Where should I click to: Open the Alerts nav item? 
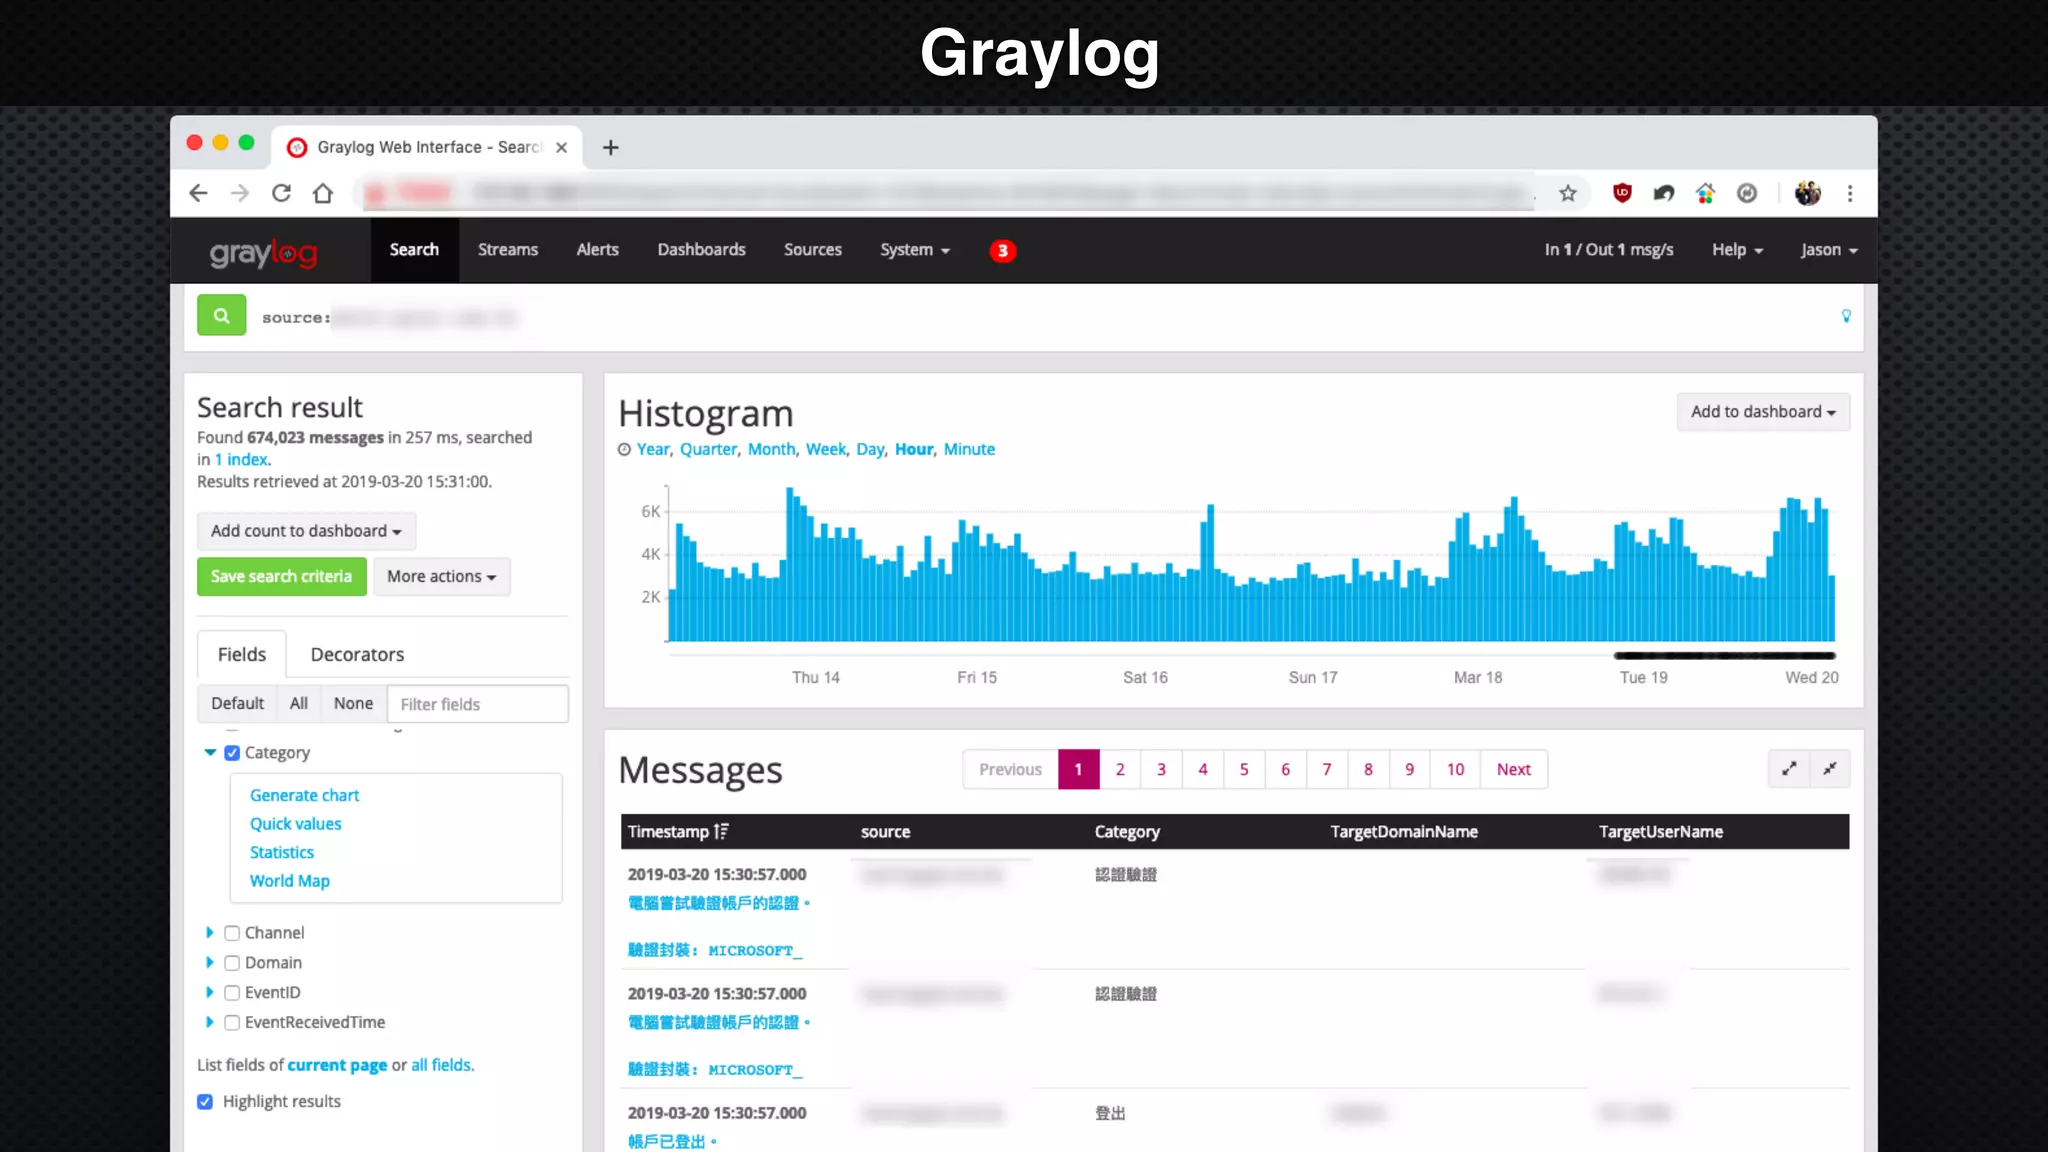(x=598, y=250)
